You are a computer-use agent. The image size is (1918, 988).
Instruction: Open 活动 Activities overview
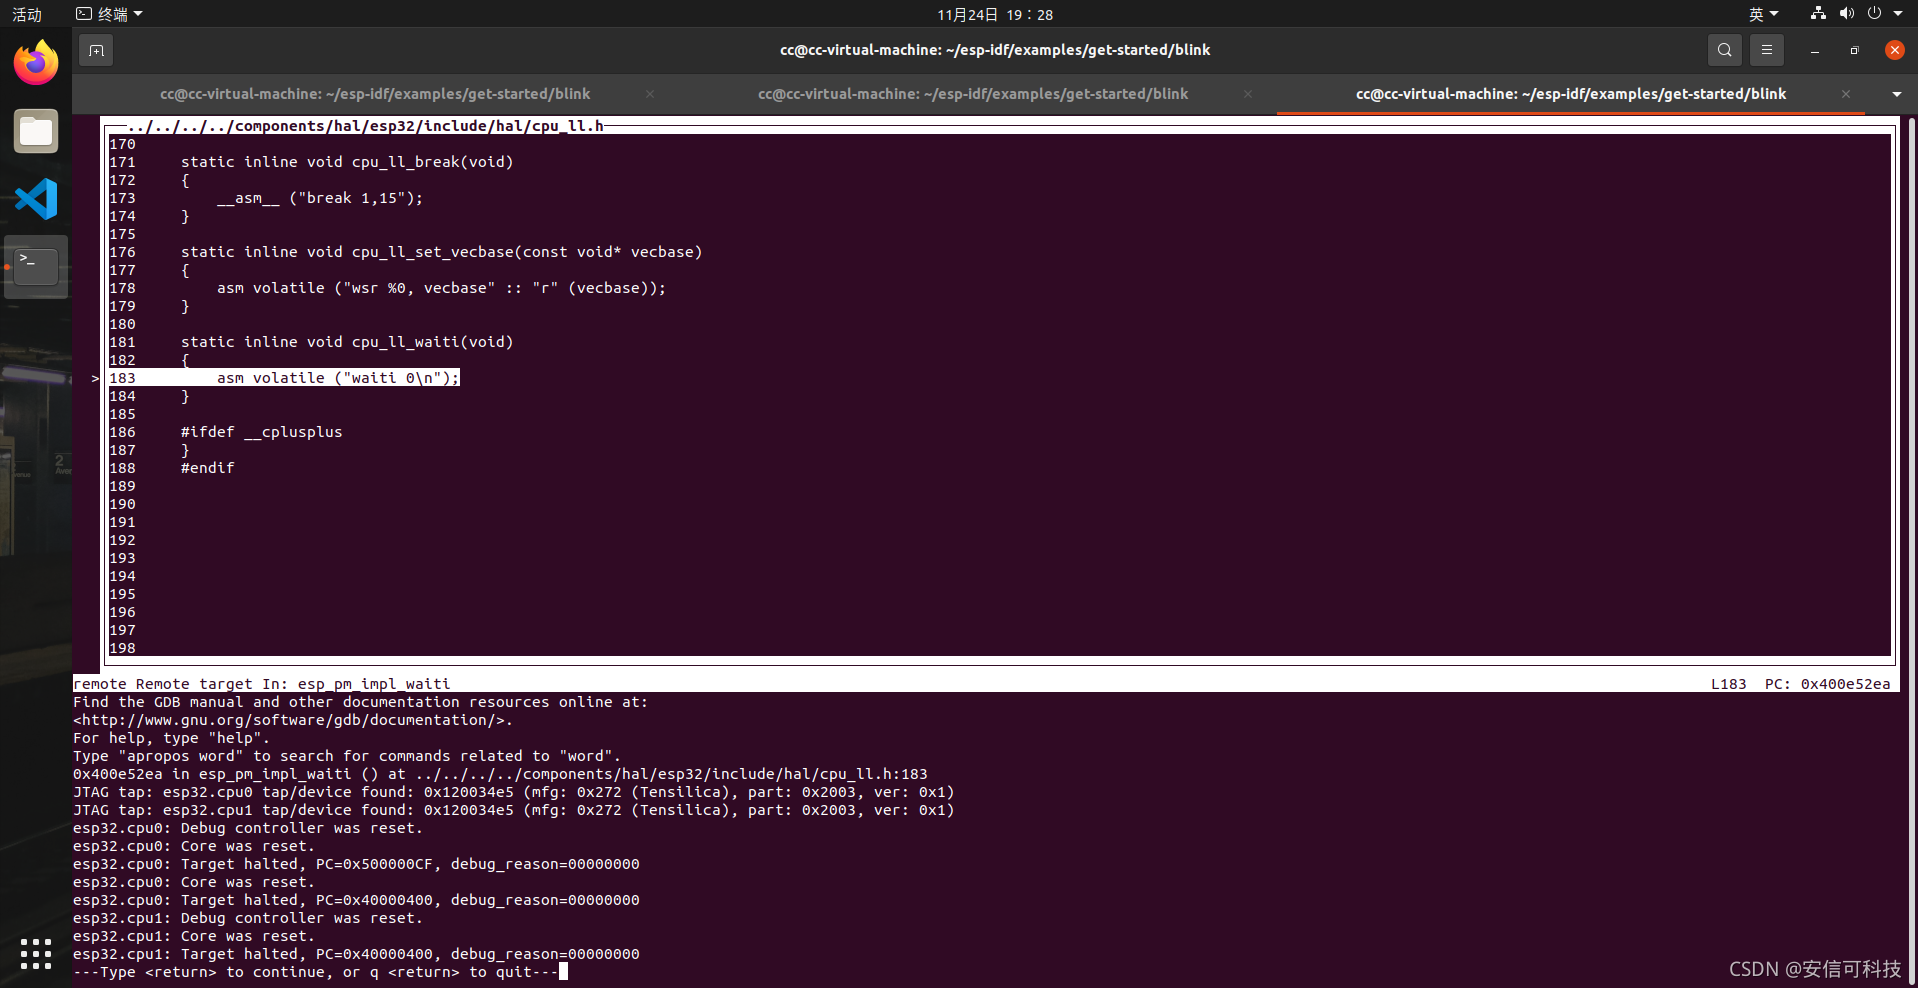click(27, 14)
